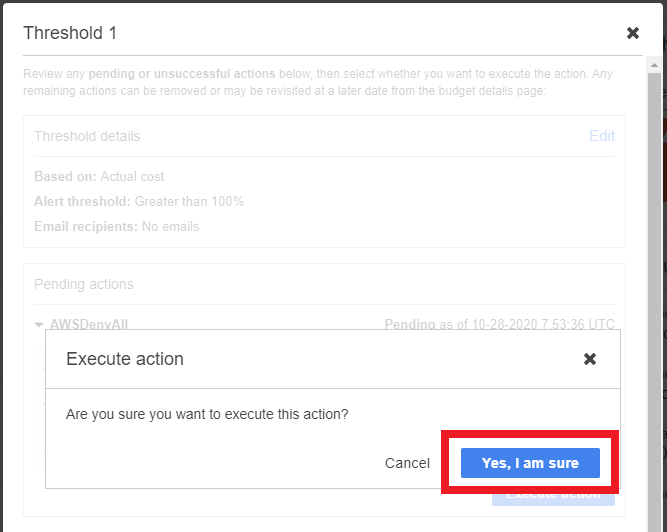The height and width of the screenshot is (532, 667).
Task: Click the Threshold details section heading
Action: [x=87, y=136]
